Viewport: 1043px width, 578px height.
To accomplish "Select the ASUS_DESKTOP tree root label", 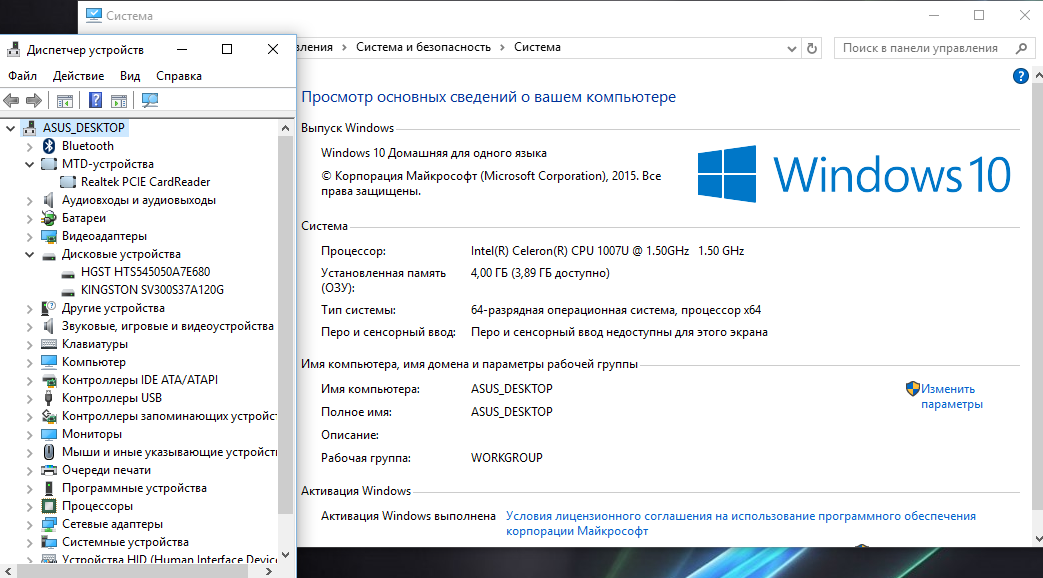I will click(x=84, y=128).
